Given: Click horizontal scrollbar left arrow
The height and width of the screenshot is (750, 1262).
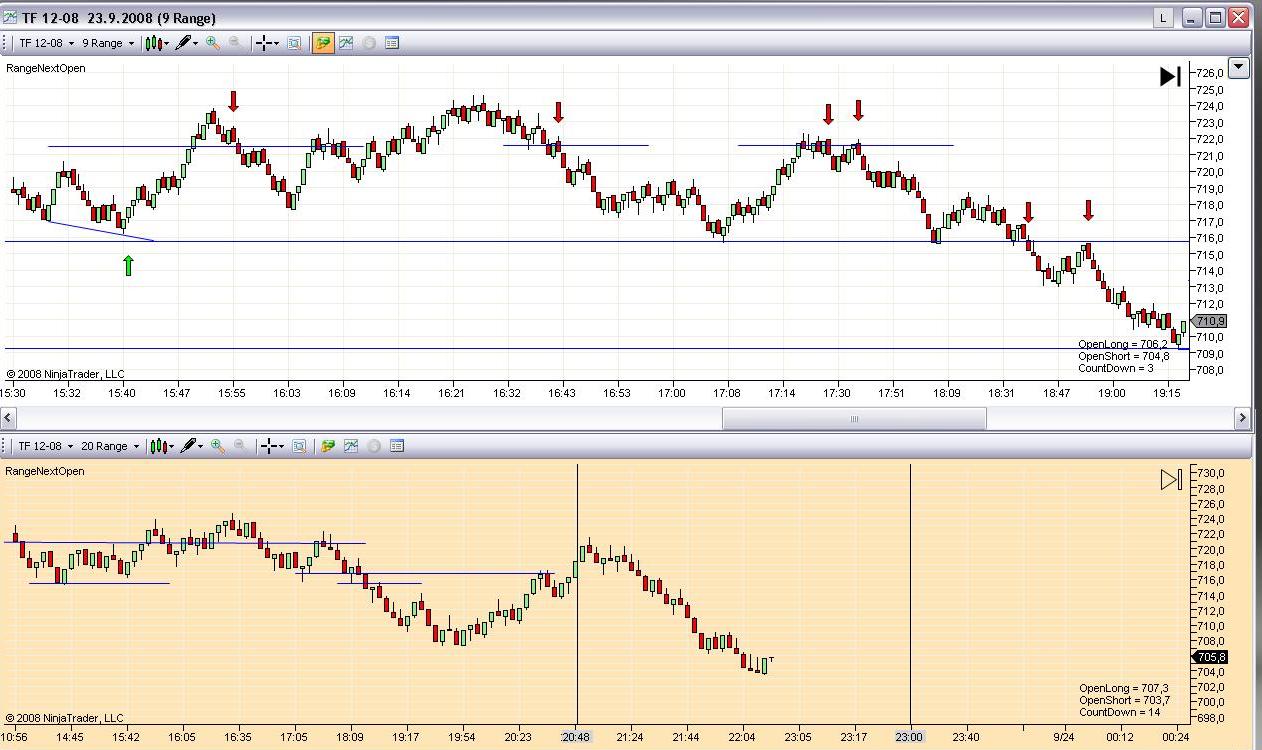Looking at the screenshot, I should coord(9,419).
